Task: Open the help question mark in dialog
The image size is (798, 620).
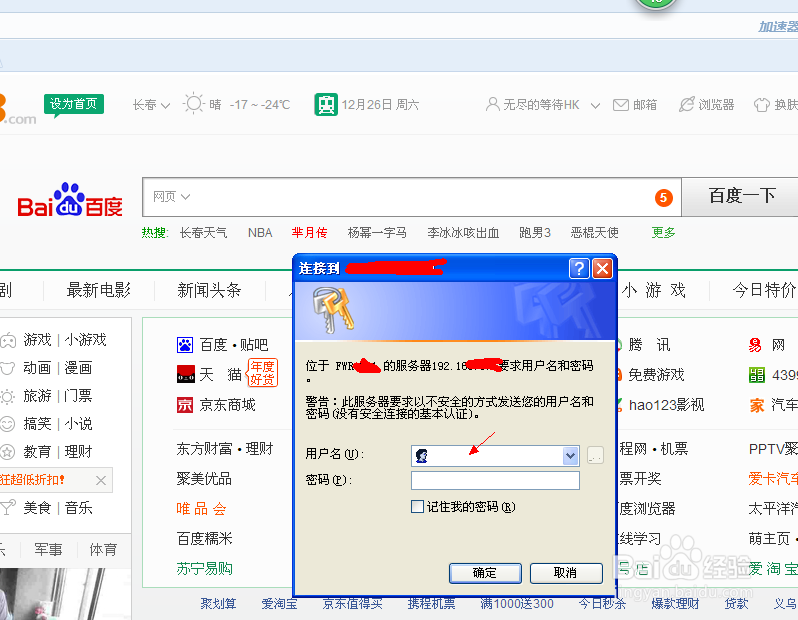Action: [x=579, y=268]
